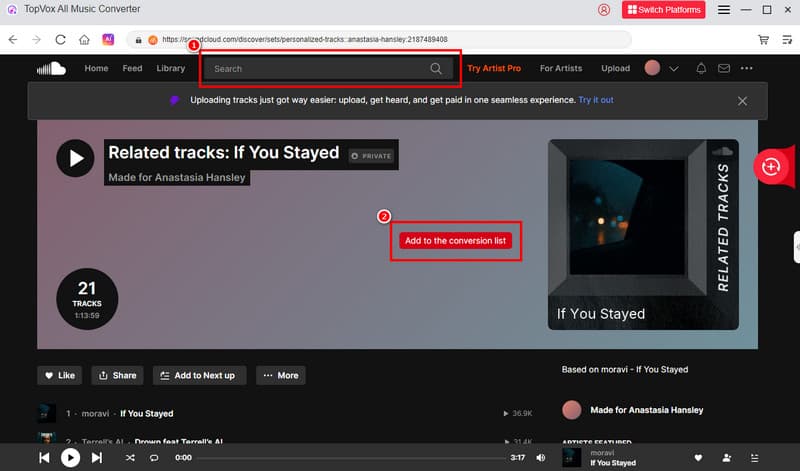This screenshot has width=800, height=471.
Task: Skip to next track in player
Action: [96, 458]
